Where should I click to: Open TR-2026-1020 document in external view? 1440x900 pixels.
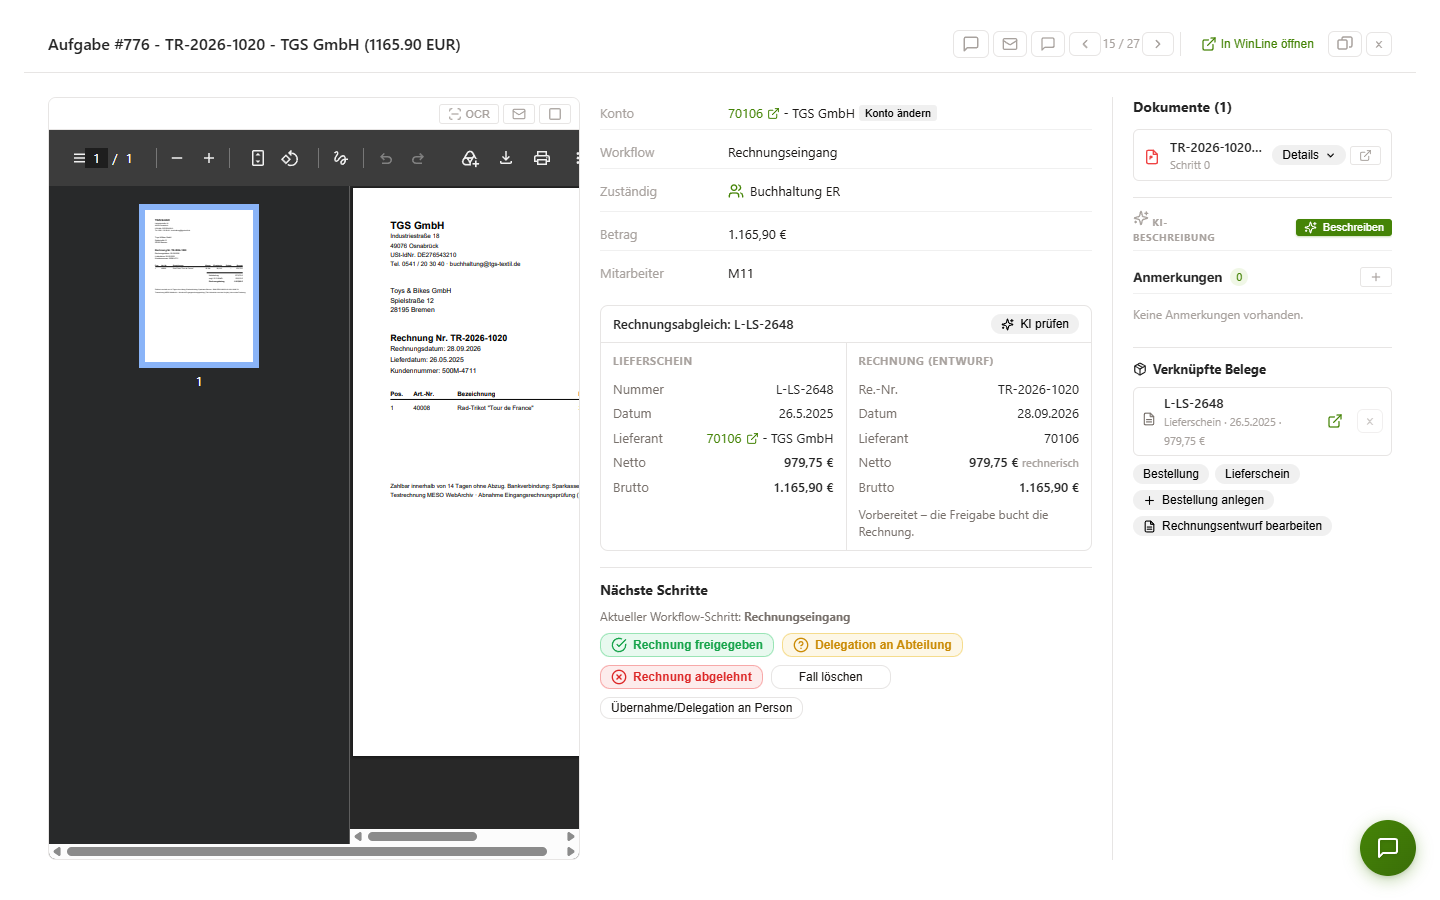[x=1366, y=155]
